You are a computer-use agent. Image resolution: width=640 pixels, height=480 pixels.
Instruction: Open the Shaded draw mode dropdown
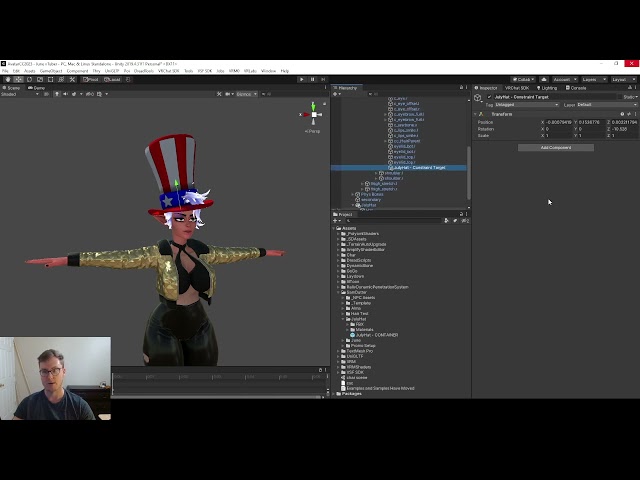click(20, 94)
